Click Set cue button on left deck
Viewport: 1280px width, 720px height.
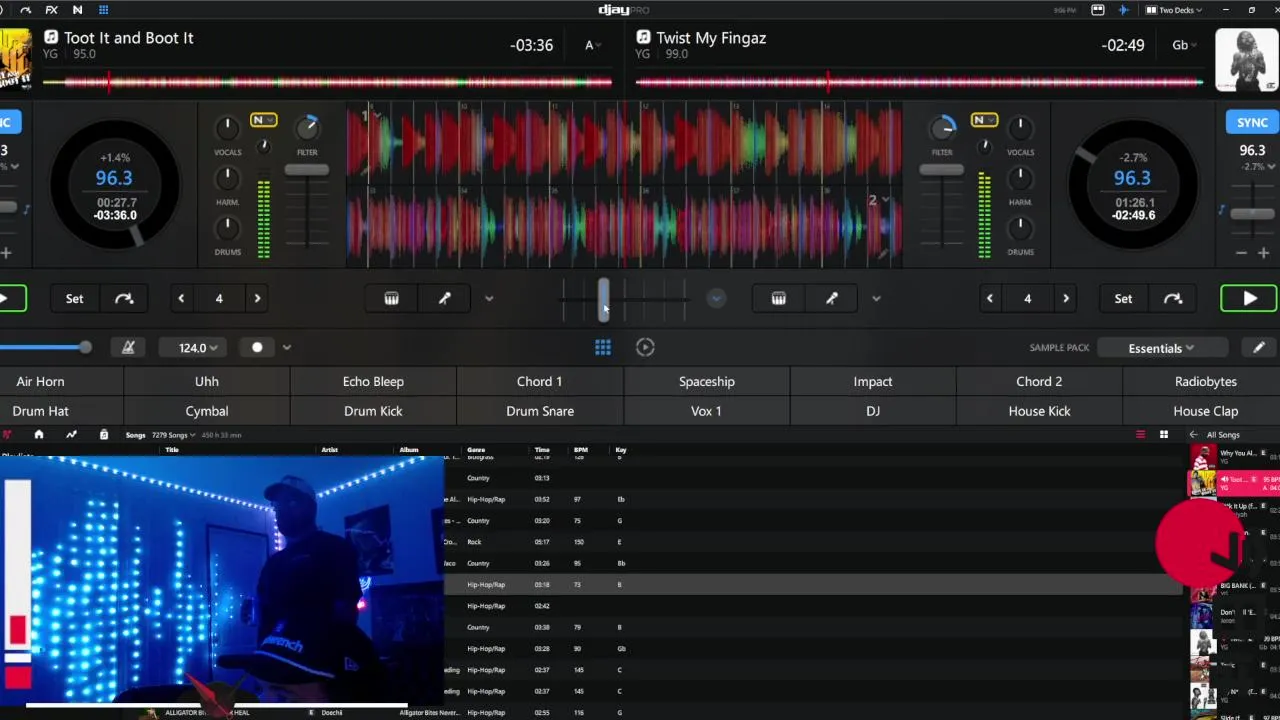click(74, 298)
